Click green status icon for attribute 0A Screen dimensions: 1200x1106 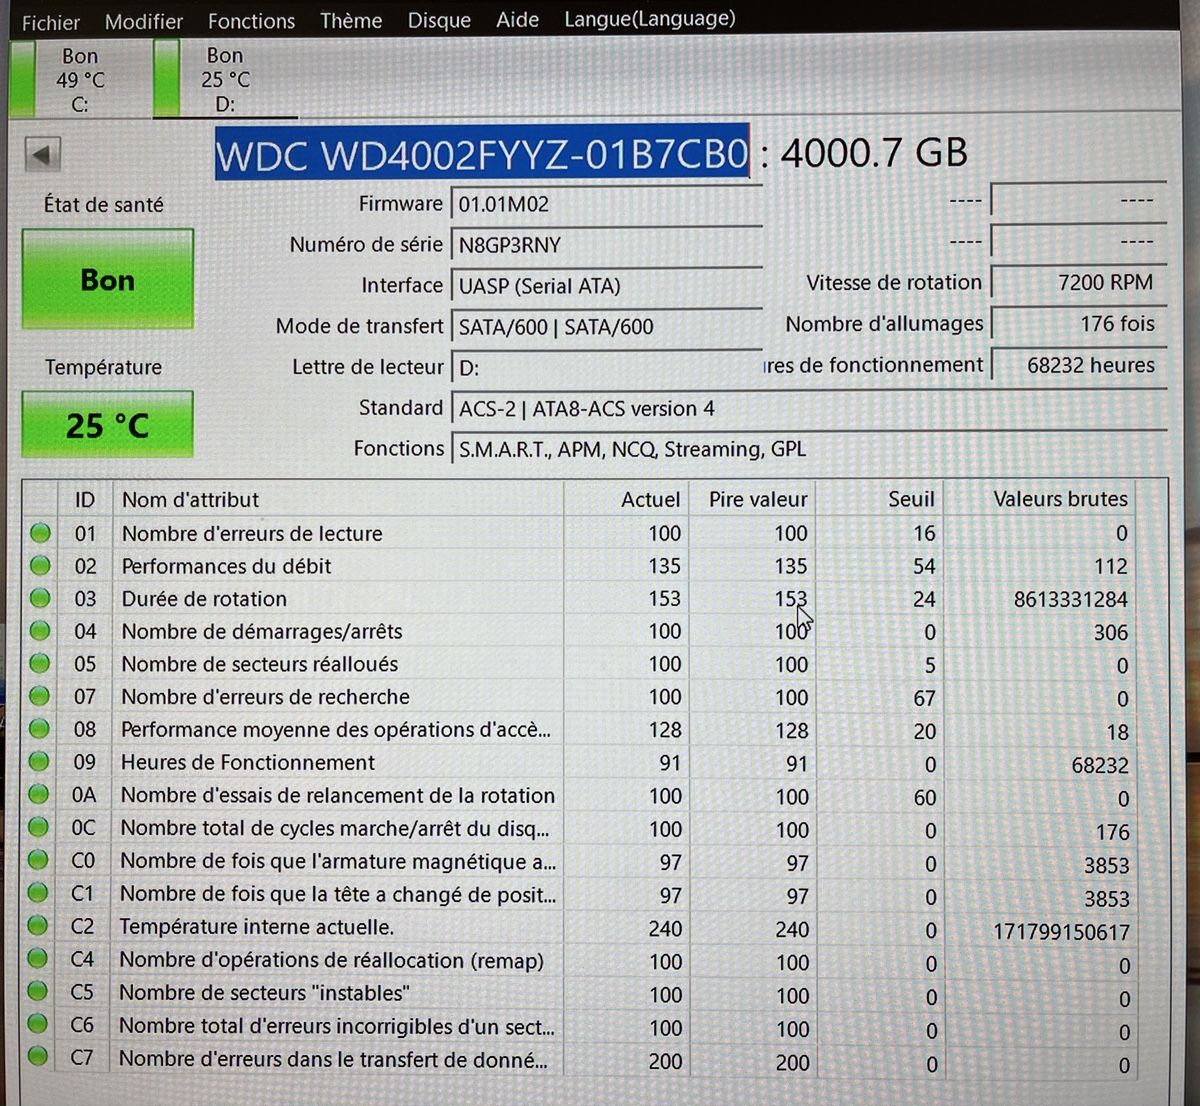pos(39,794)
